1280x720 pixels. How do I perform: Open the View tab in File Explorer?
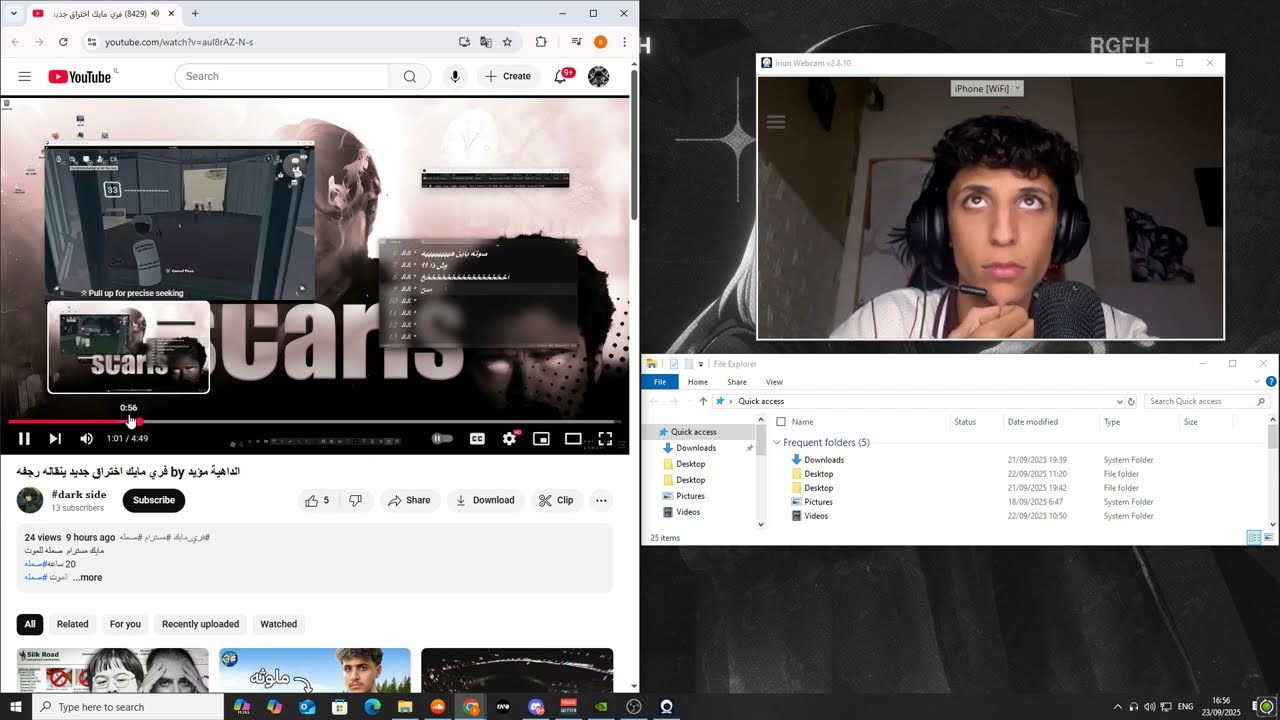tap(774, 382)
